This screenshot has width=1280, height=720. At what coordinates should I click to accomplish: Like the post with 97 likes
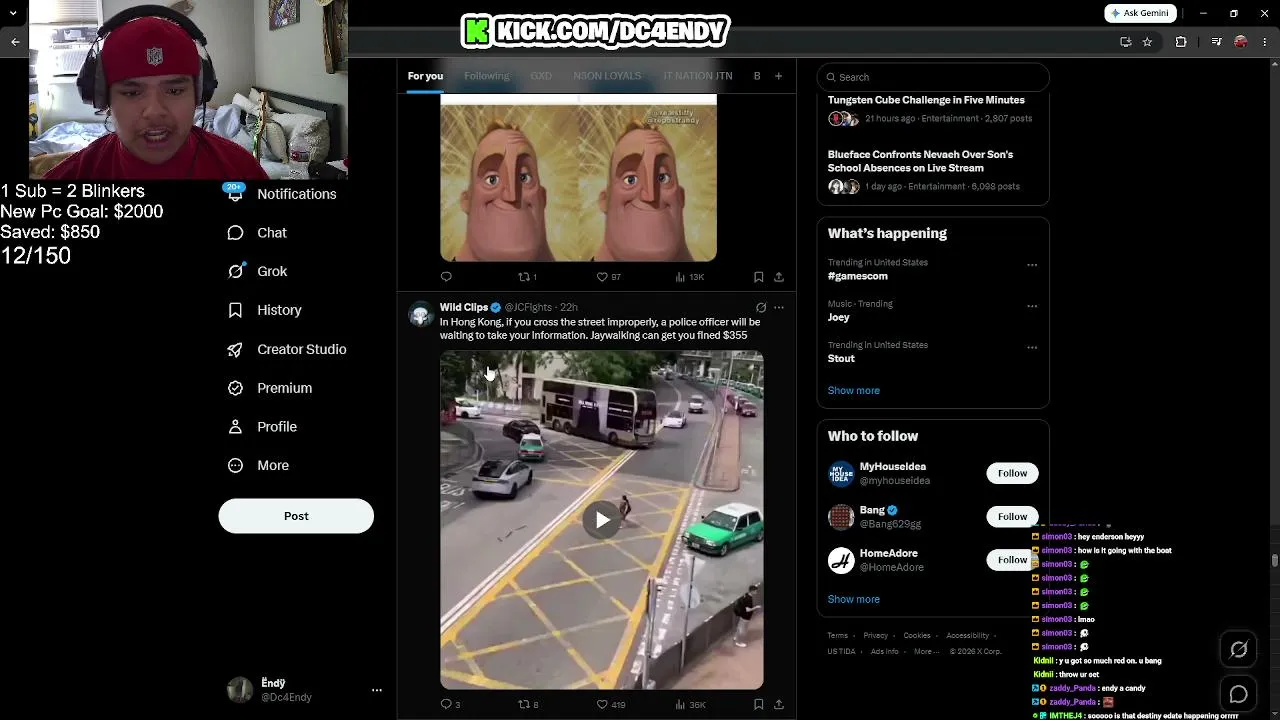(x=602, y=277)
